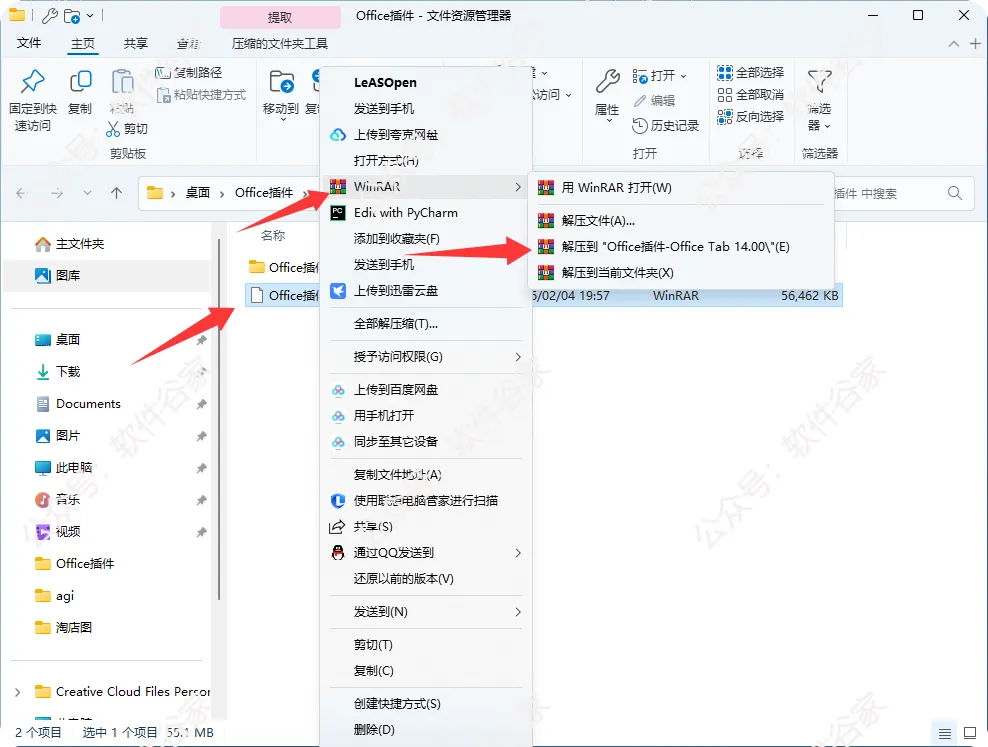This screenshot has height=747, width=988.
Task: Choose LeASOpen in context menu
Action: [426, 83]
